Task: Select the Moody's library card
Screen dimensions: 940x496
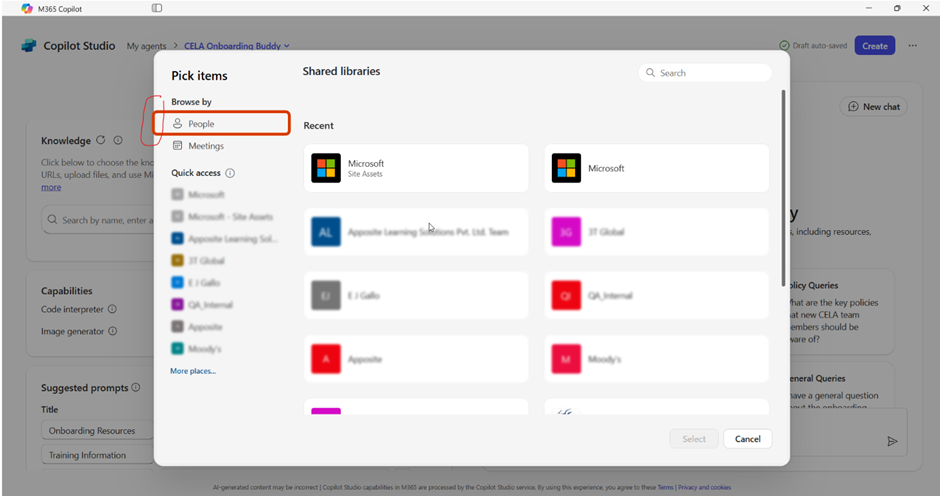Action: [656, 359]
